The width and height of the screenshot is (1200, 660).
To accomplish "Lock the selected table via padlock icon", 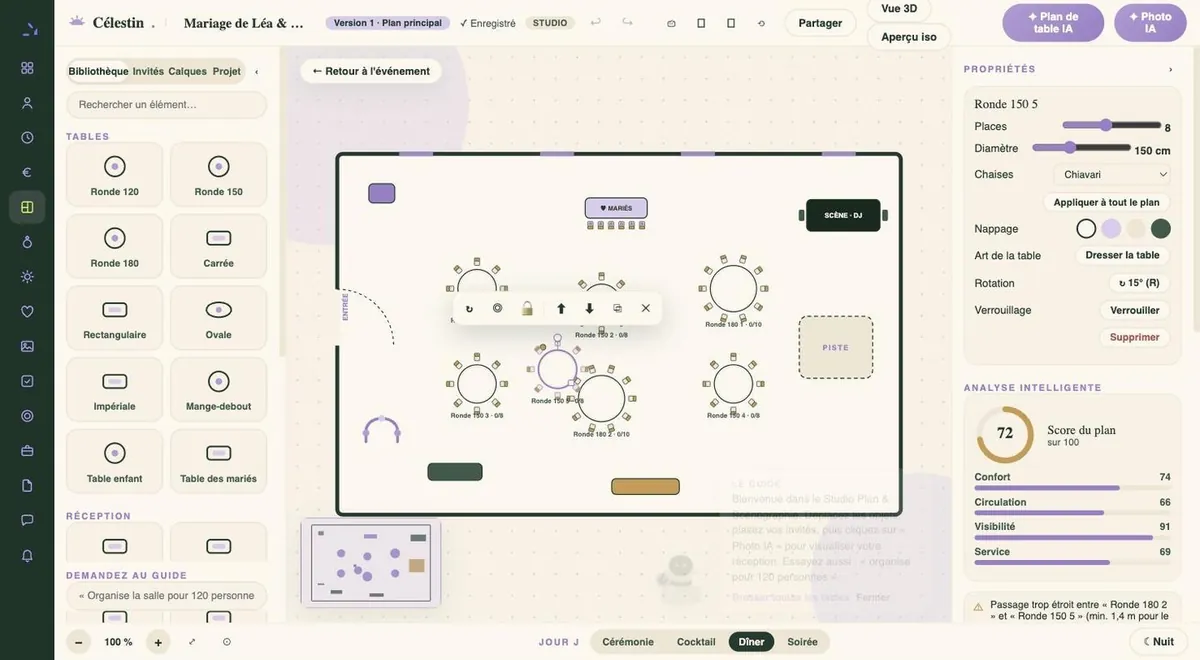I will [527, 308].
